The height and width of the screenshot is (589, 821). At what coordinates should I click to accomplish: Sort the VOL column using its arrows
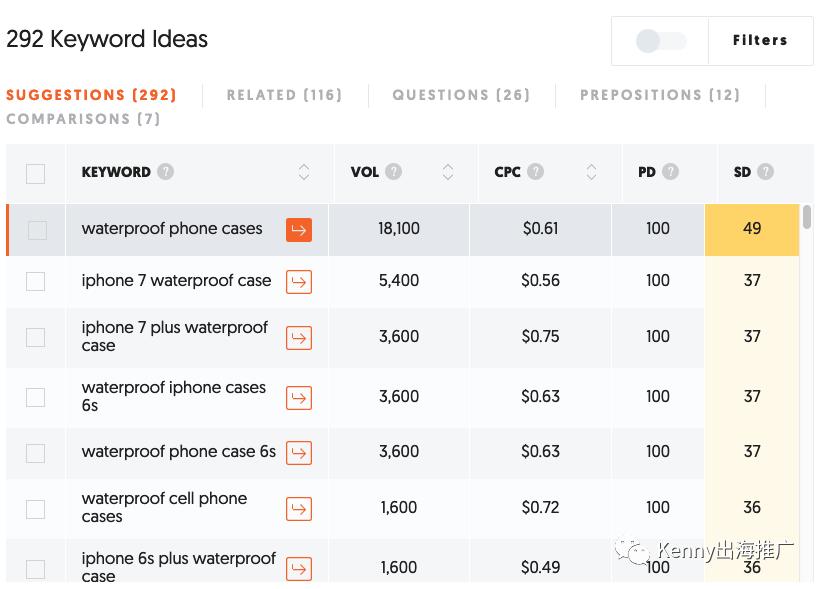[x=448, y=173]
